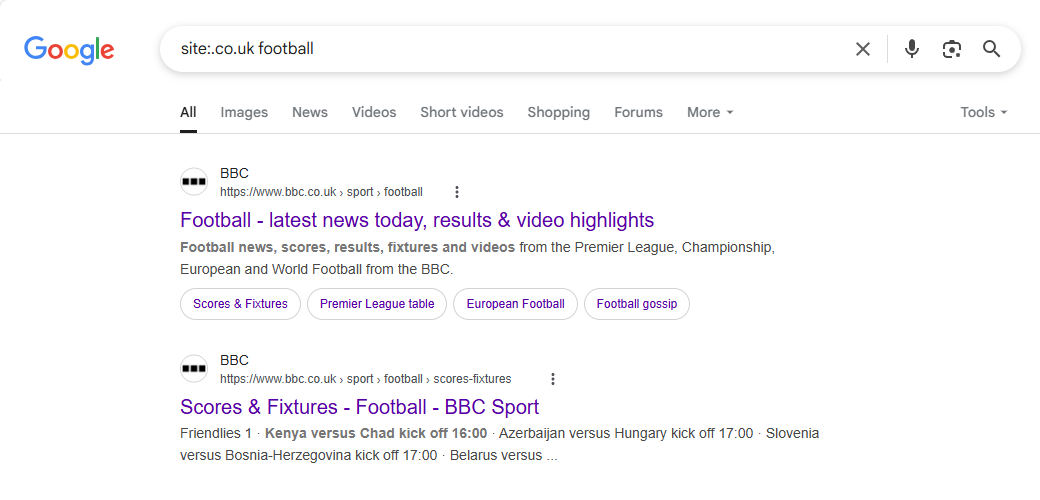Open Scores & Fixtures BBC Sport link
The height and width of the screenshot is (500, 1040).
359,407
